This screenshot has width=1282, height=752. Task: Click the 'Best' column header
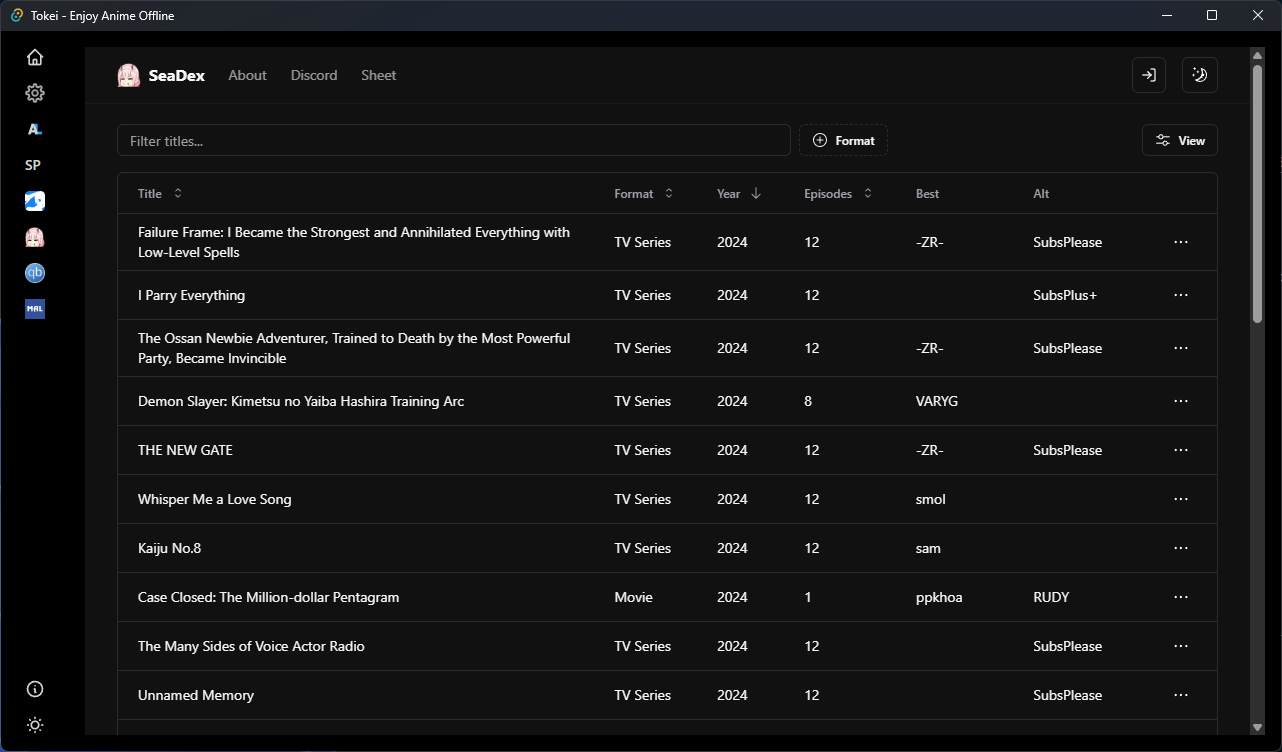[927, 194]
